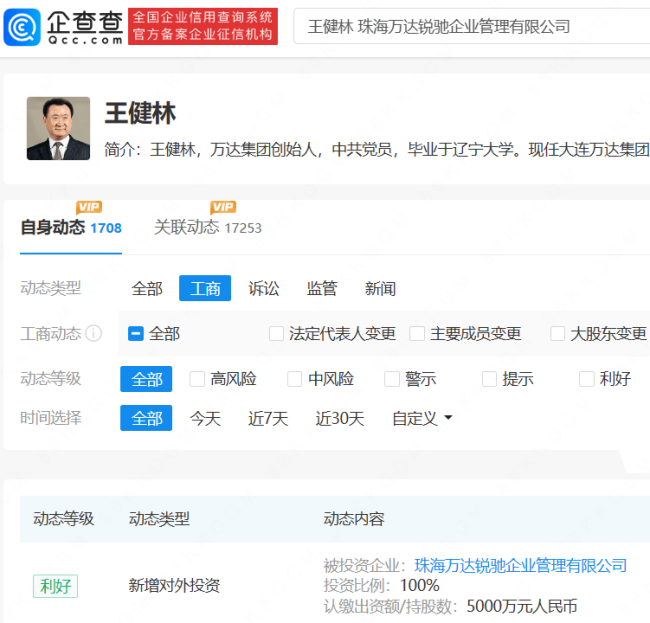The image size is (650, 623).
Task: Toggle the 全部 checkbox in 工商动态
Action: coord(136,334)
